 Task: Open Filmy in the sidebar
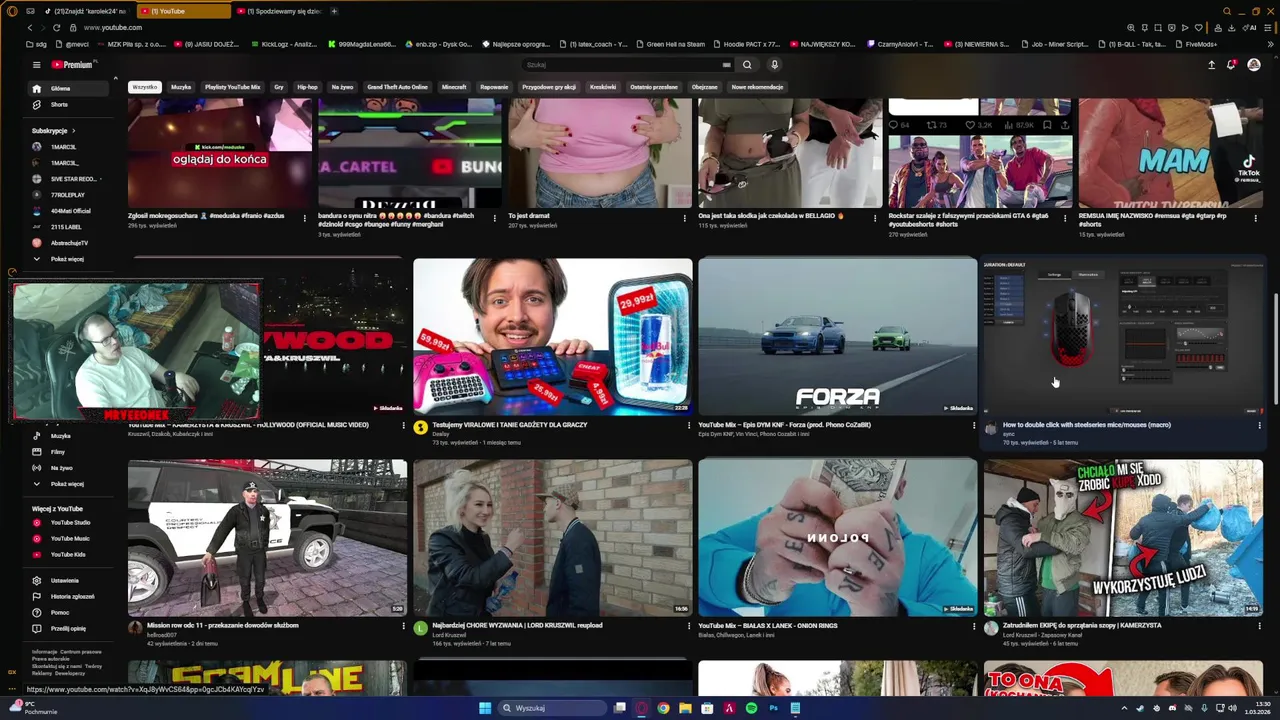pyautogui.click(x=68, y=452)
